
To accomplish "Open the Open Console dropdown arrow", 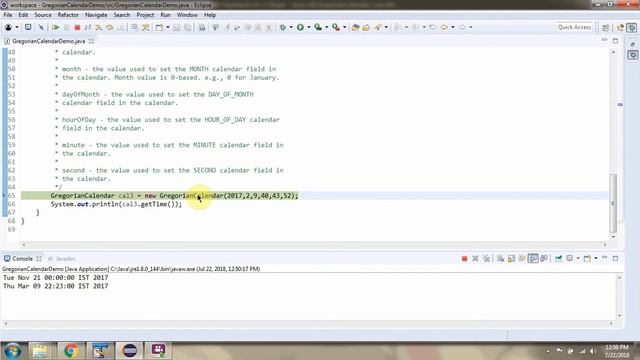I will 596,258.
